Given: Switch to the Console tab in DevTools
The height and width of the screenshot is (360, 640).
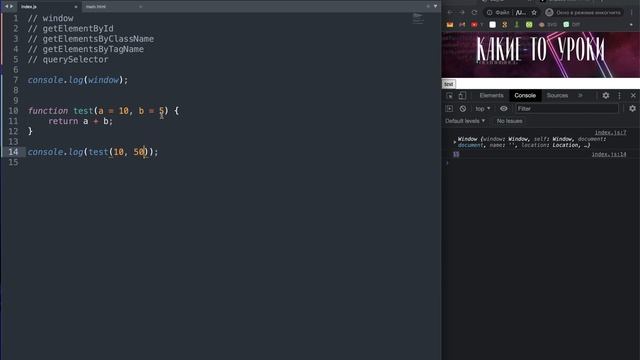Looking at the screenshot, I should tap(525, 96).
